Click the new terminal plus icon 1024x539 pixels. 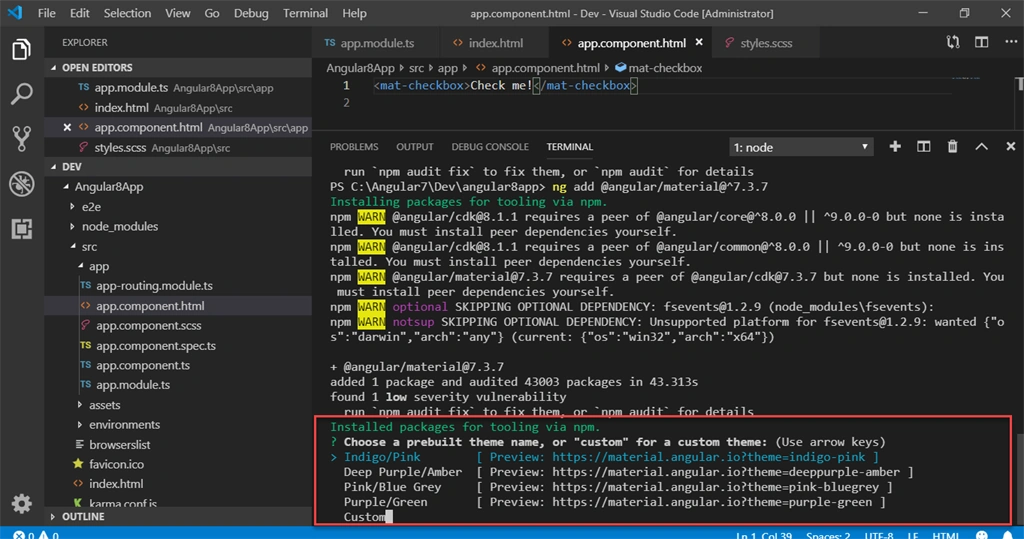pyautogui.click(x=895, y=147)
